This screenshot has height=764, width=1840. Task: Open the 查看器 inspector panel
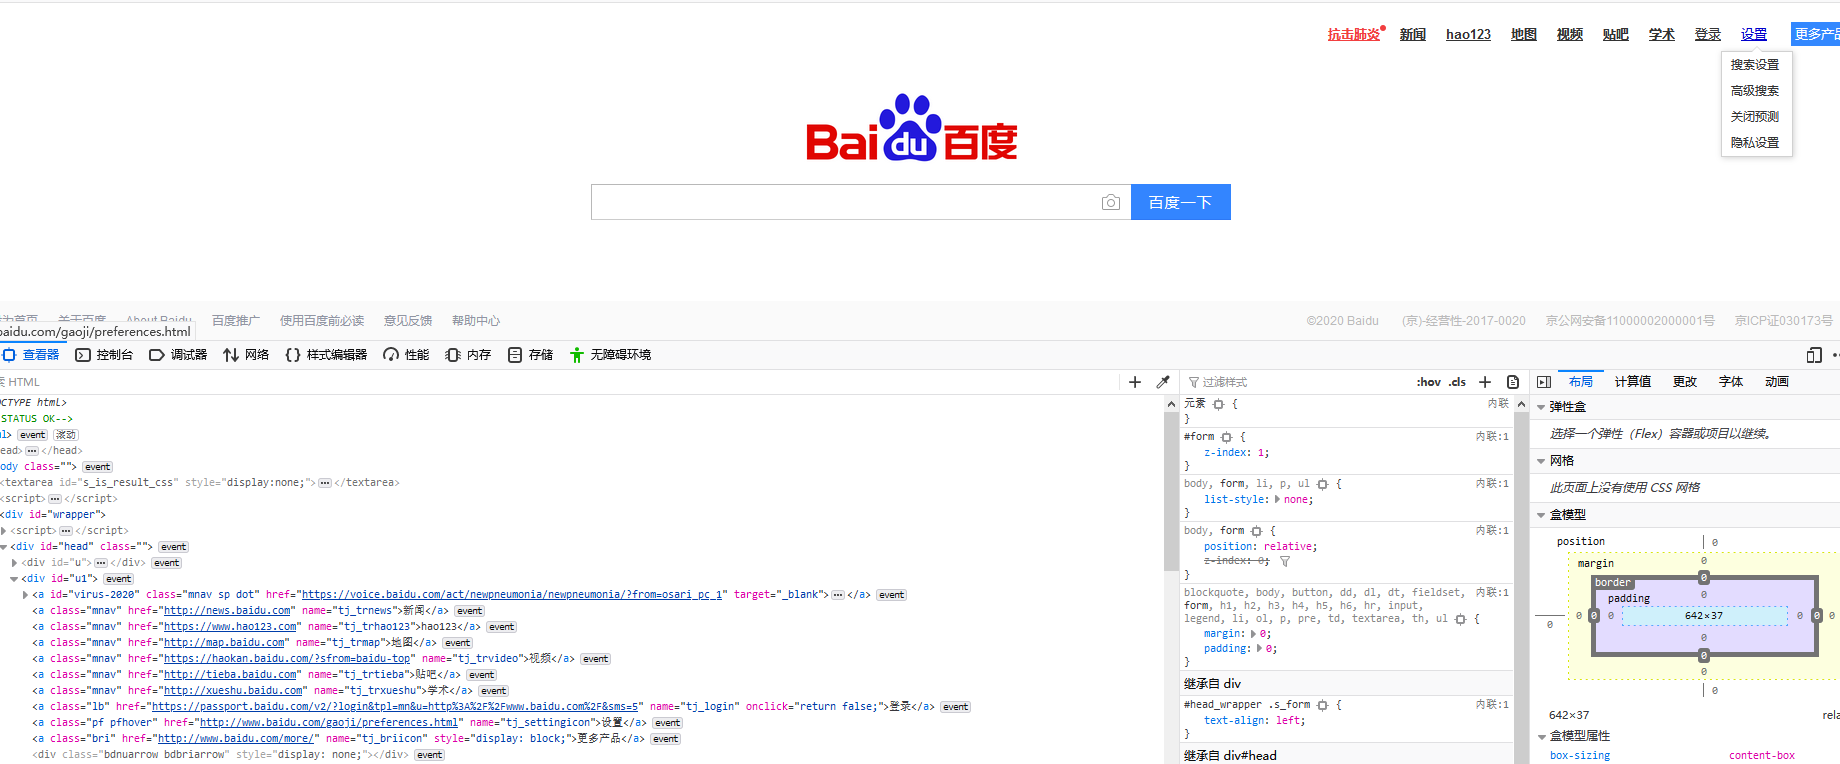coord(30,355)
